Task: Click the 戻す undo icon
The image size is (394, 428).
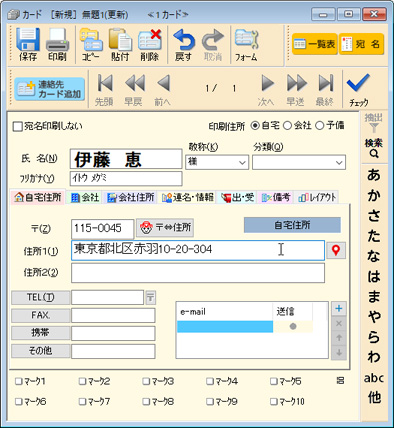Action: 184,45
